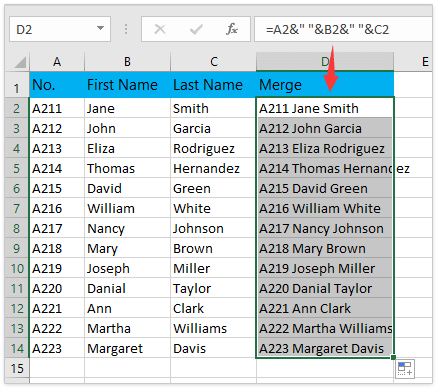This screenshot has height=388, width=437.
Task: Select column A header
Action: [x=57, y=62]
